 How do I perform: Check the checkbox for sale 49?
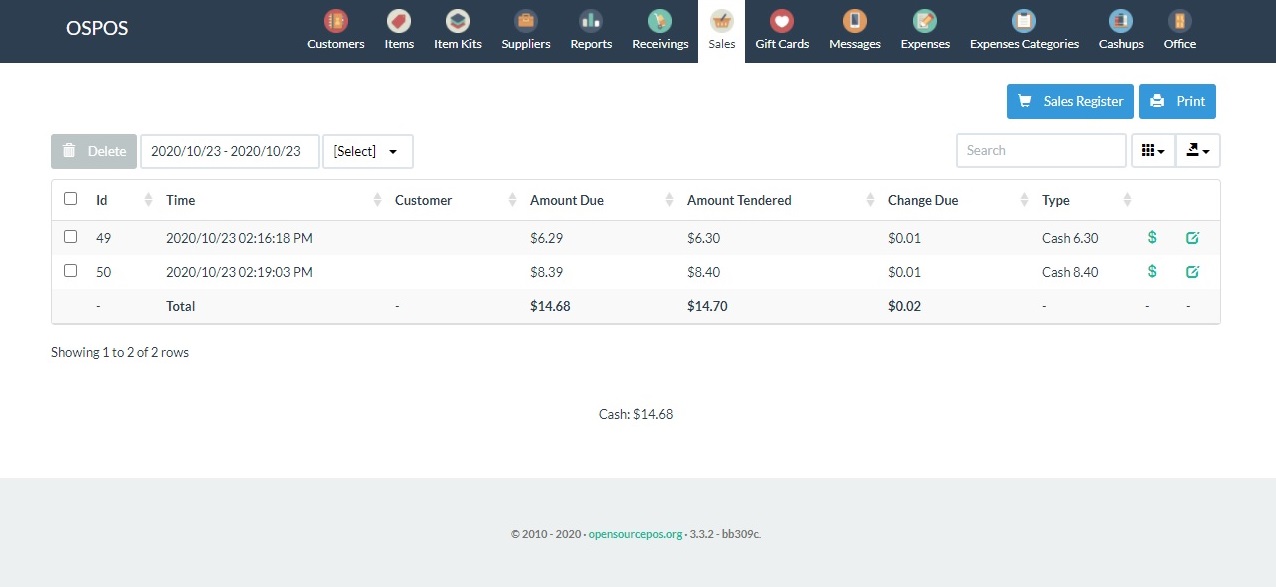click(70, 237)
